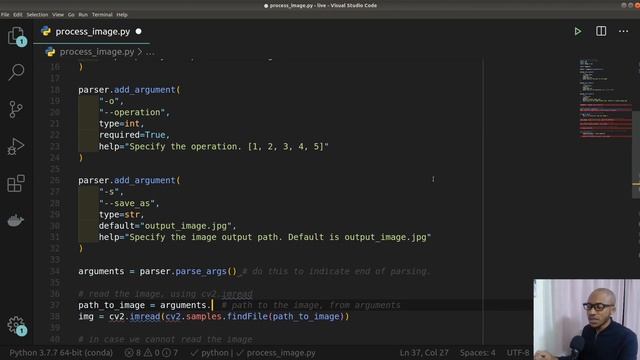Close the unsaved dot on process_image.py tab
This screenshot has width=640, height=360.
click(x=138, y=31)
